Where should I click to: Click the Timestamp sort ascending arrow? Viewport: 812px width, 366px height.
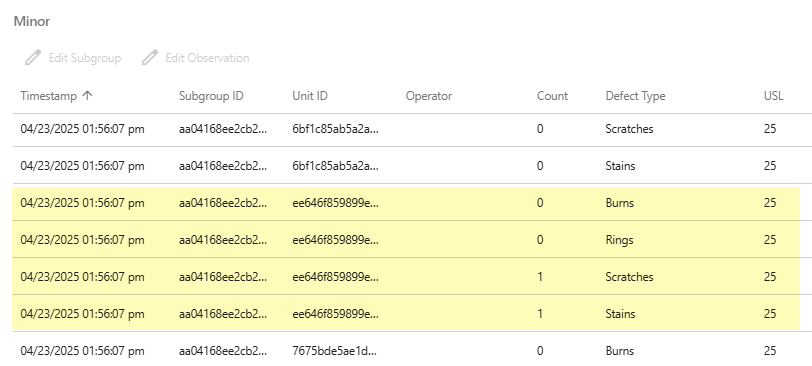tap(88, 96)
